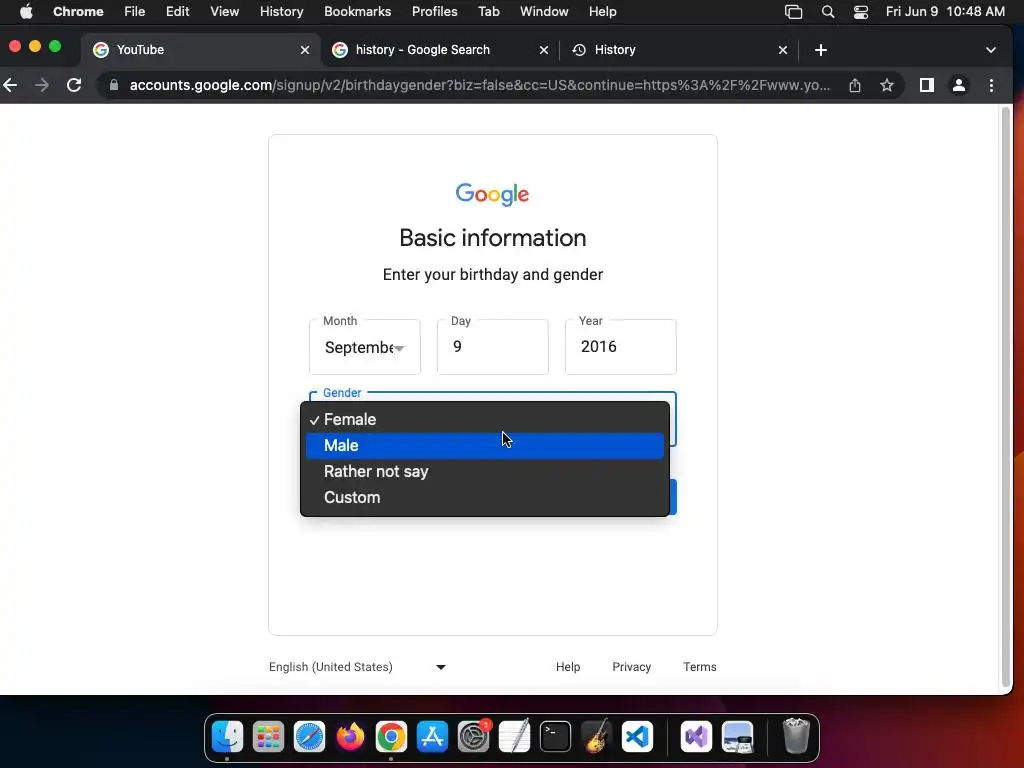1024x768 pixels.
Task: Open the Bookmarks menu
Action: click(357, 11)
